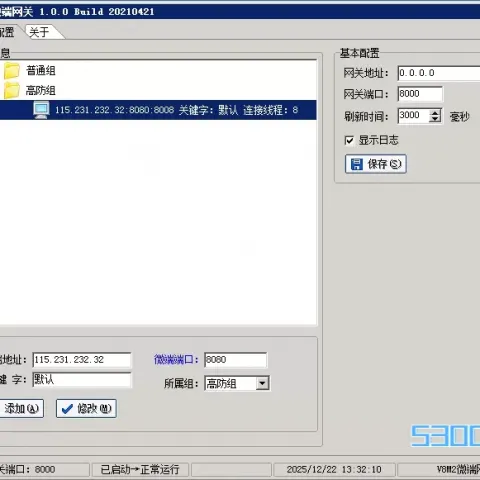Click the 已启动→正常运行 status text

[x=140, y=470]
